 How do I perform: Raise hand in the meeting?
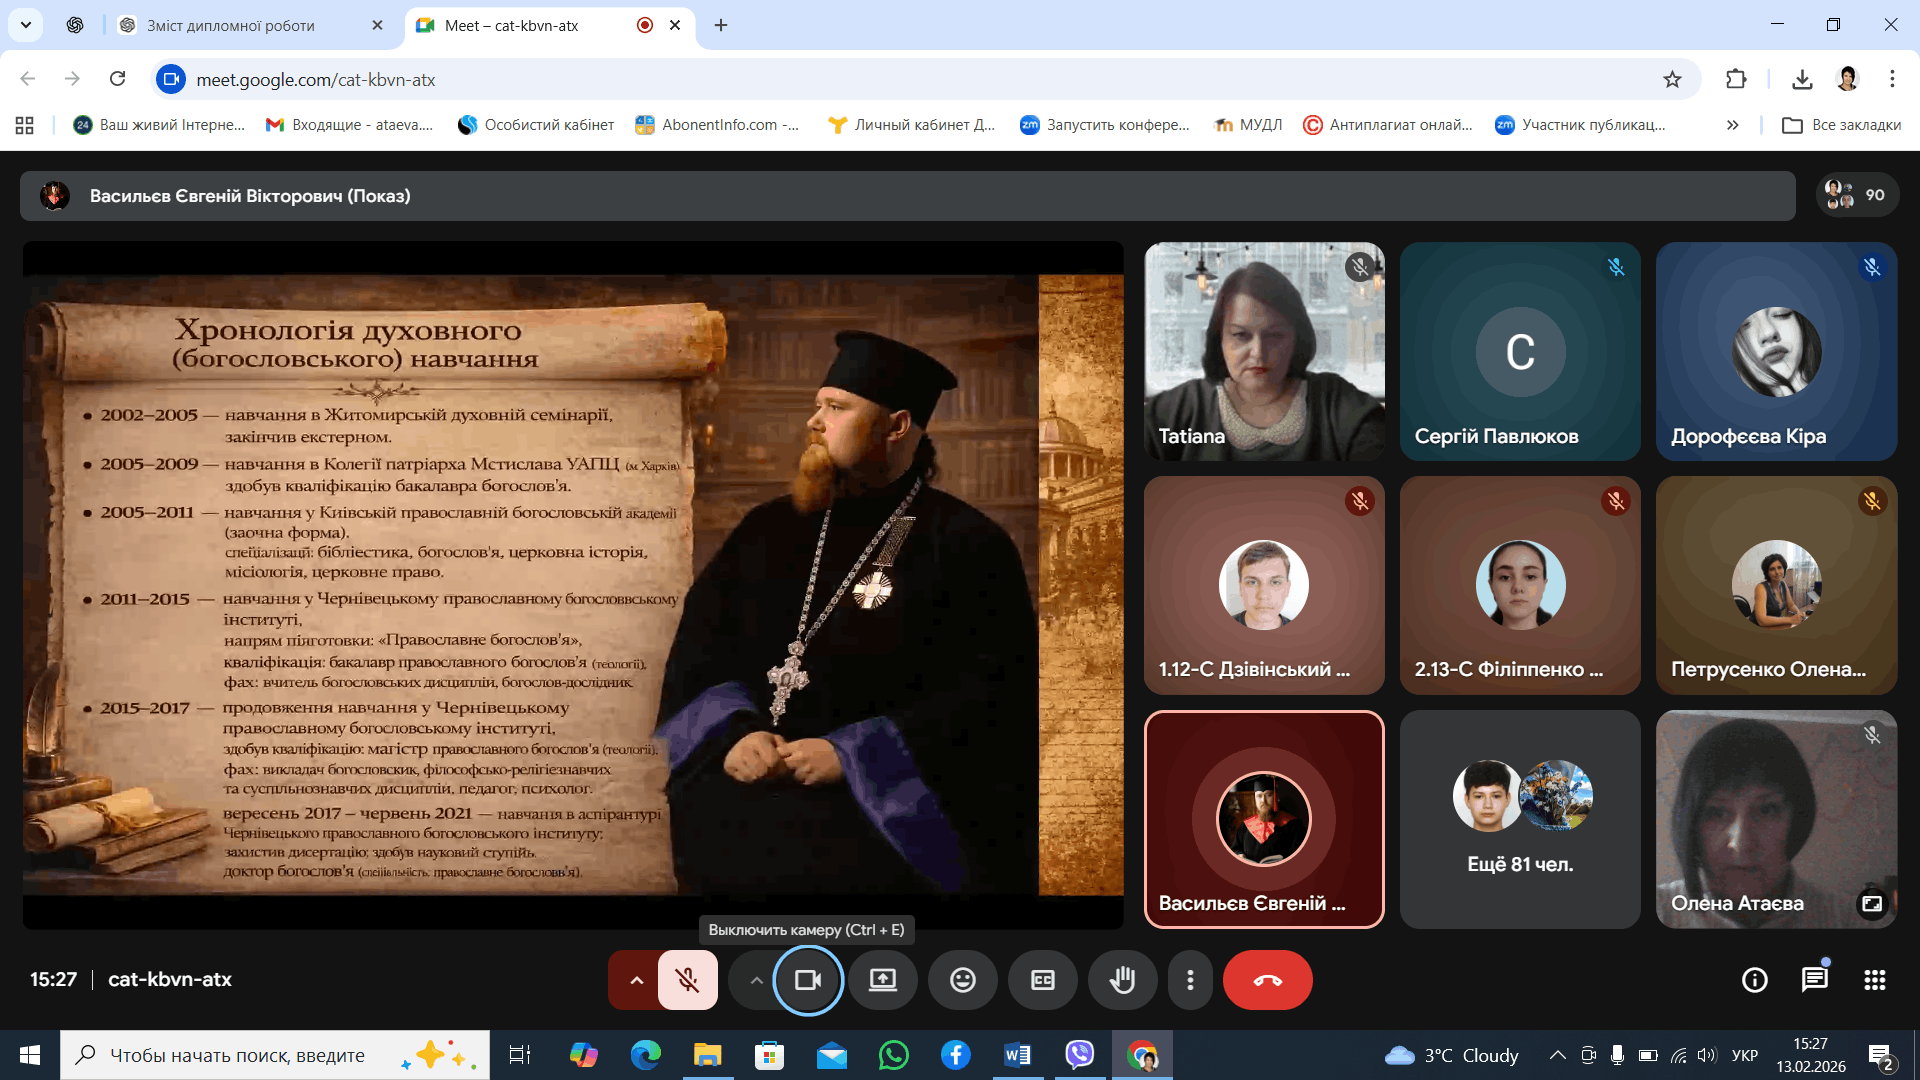(1122, 980)
